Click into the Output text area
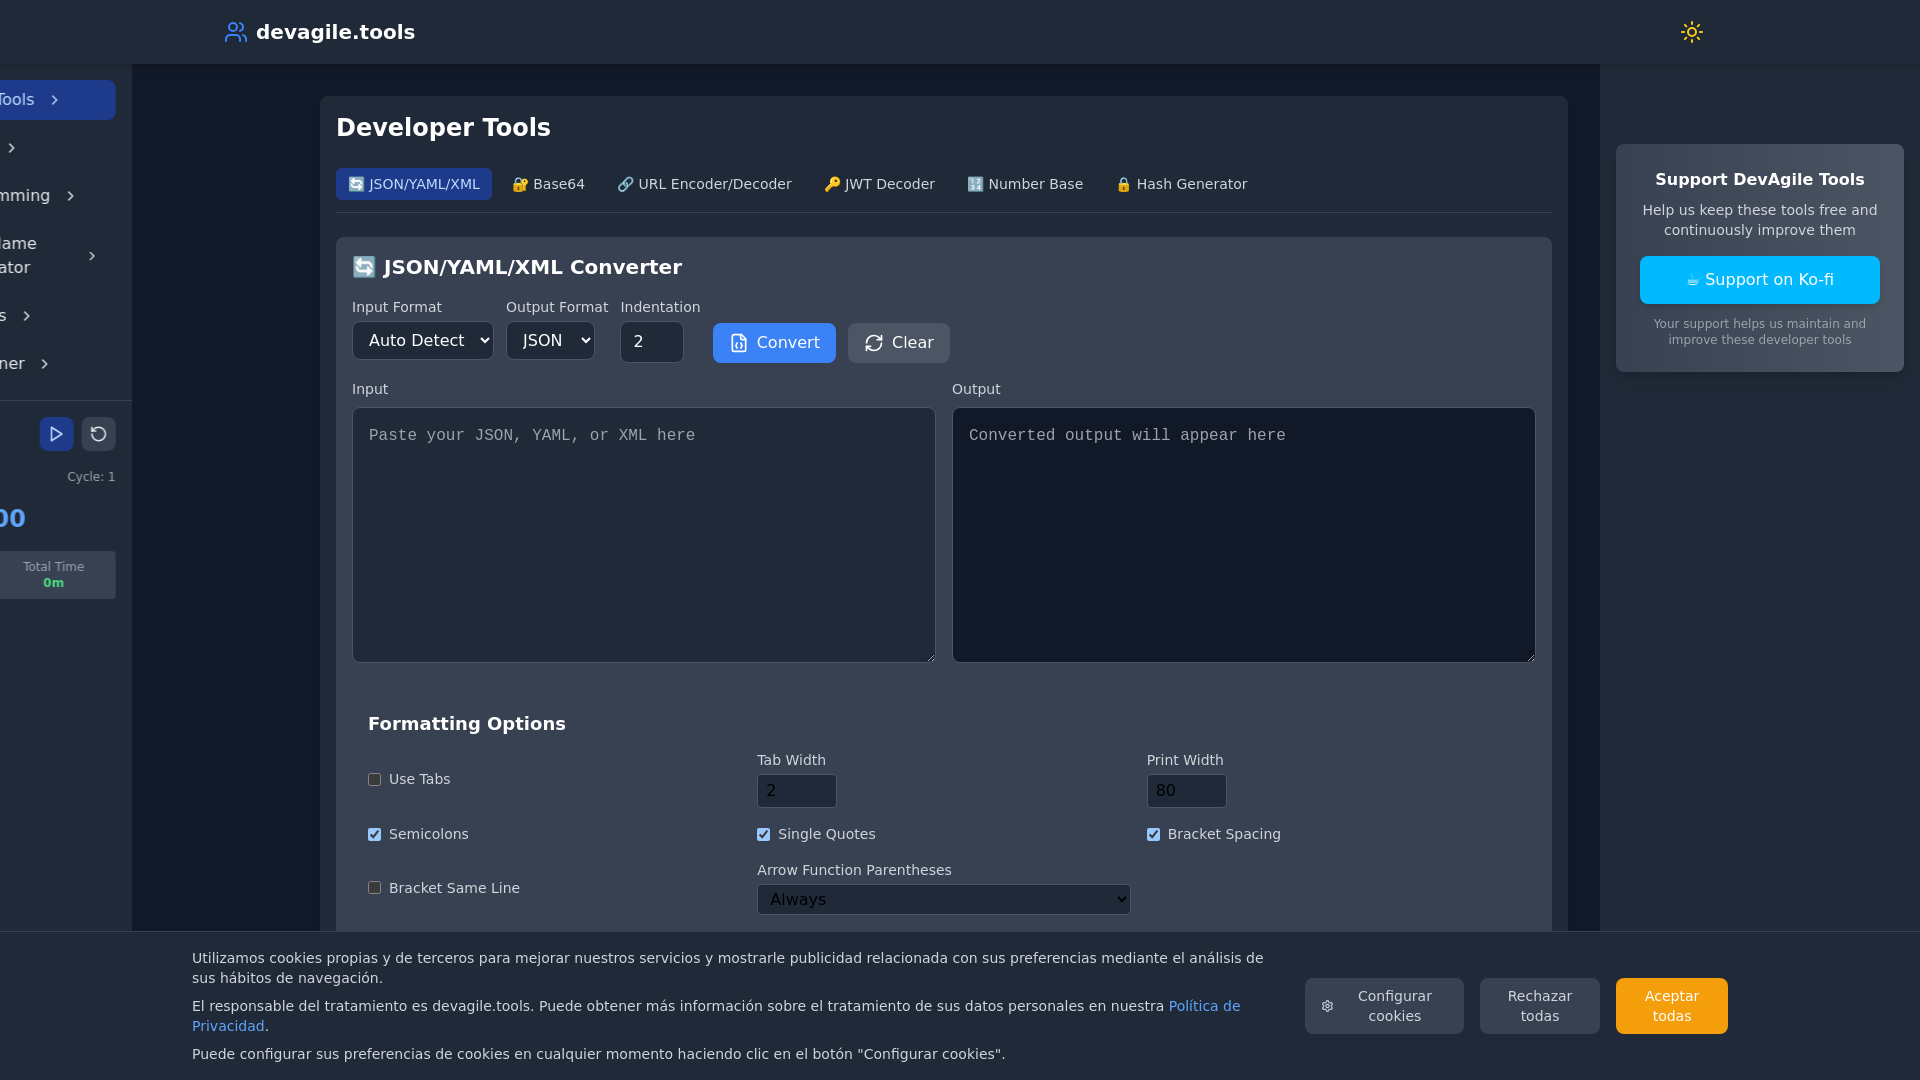Screen dimensions: 1920x1080 [x=1244, y=535]
